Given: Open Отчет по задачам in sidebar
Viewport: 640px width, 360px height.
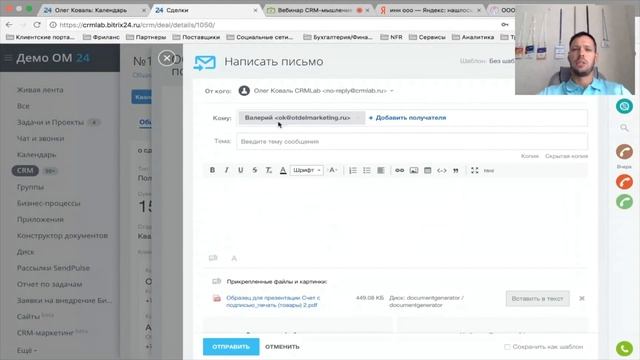Looking at the screenshot, I should (x=49, y=284).
